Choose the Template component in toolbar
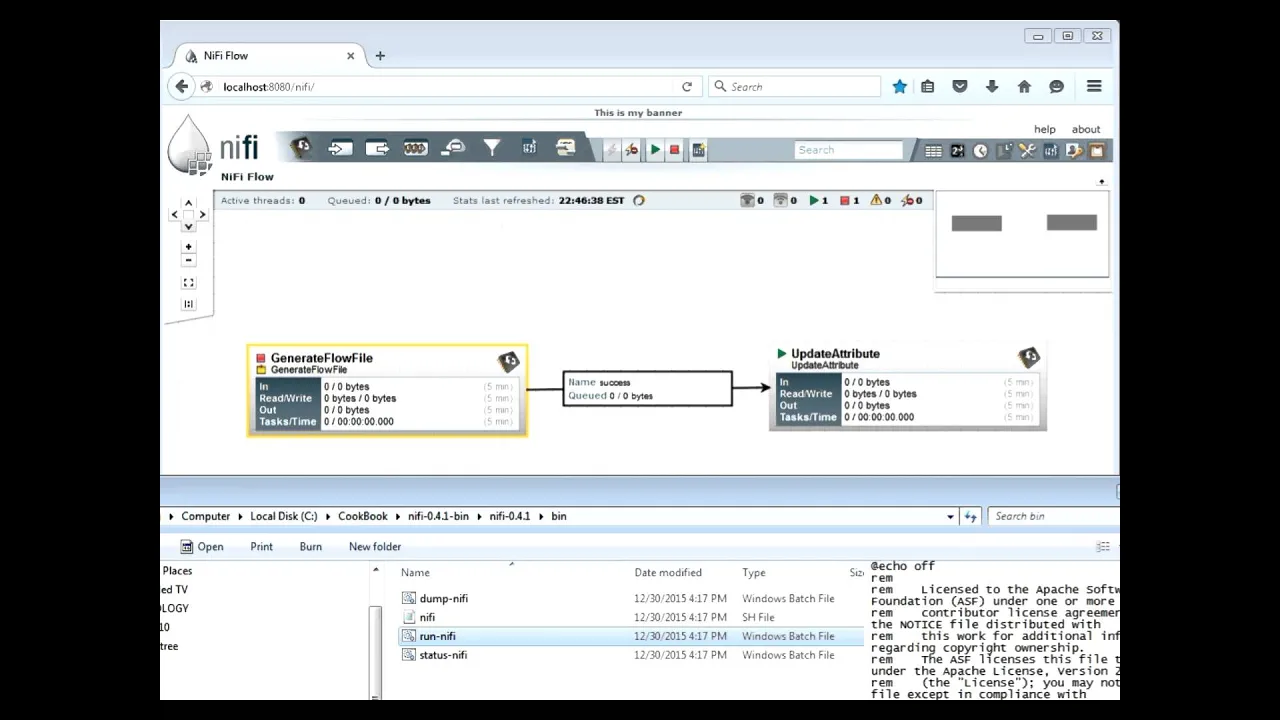This screenshot has width=1280, height=720. (x=529, y=148)
